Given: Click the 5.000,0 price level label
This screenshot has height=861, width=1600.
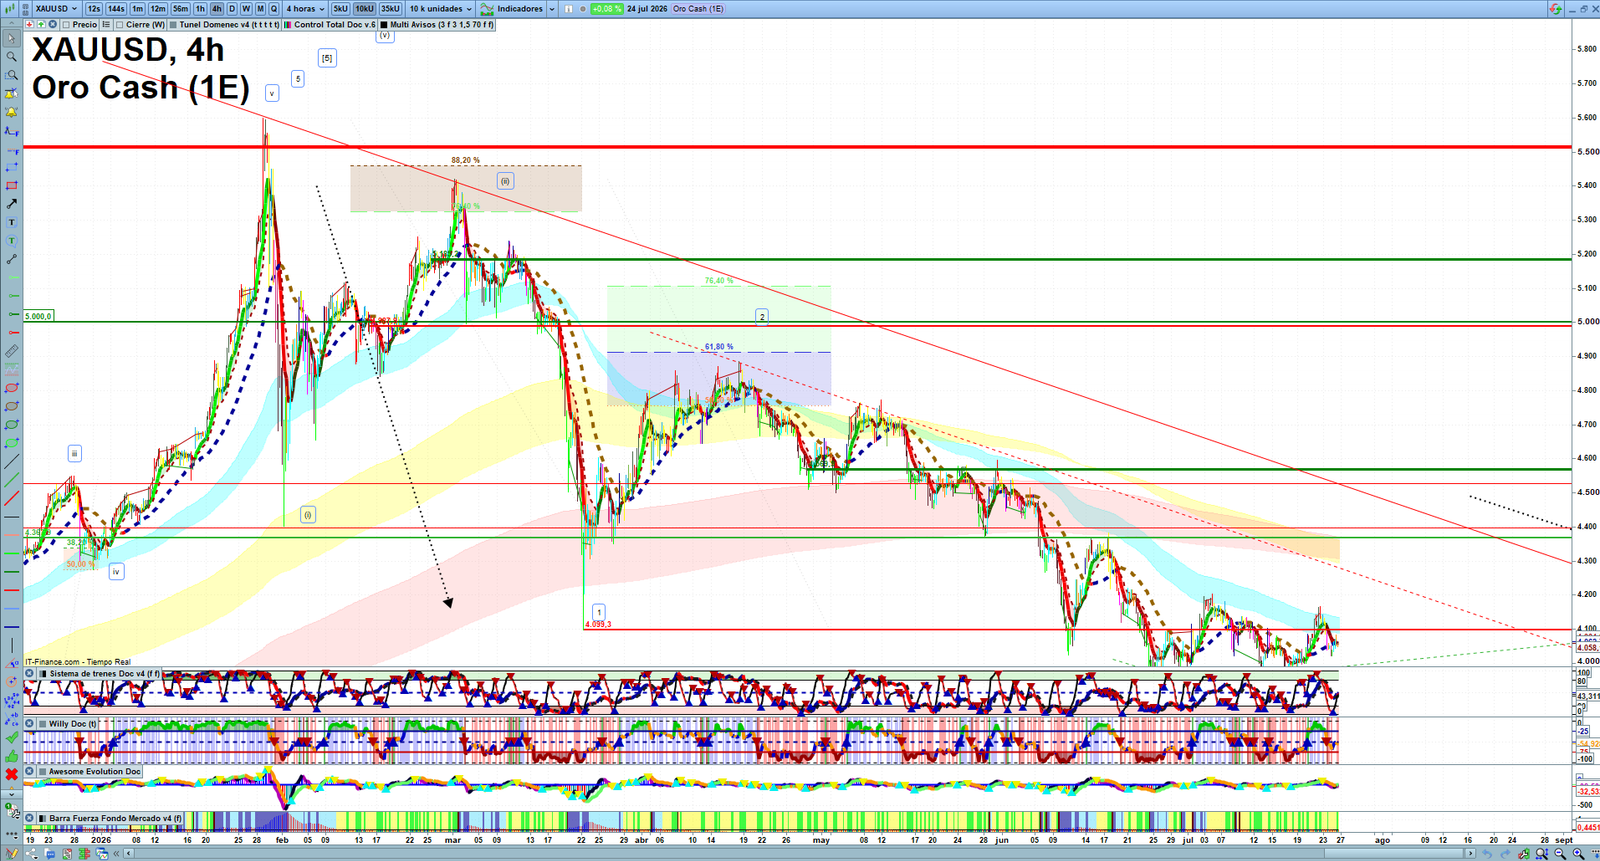Looking at the screenshot, I should [38, 316].
